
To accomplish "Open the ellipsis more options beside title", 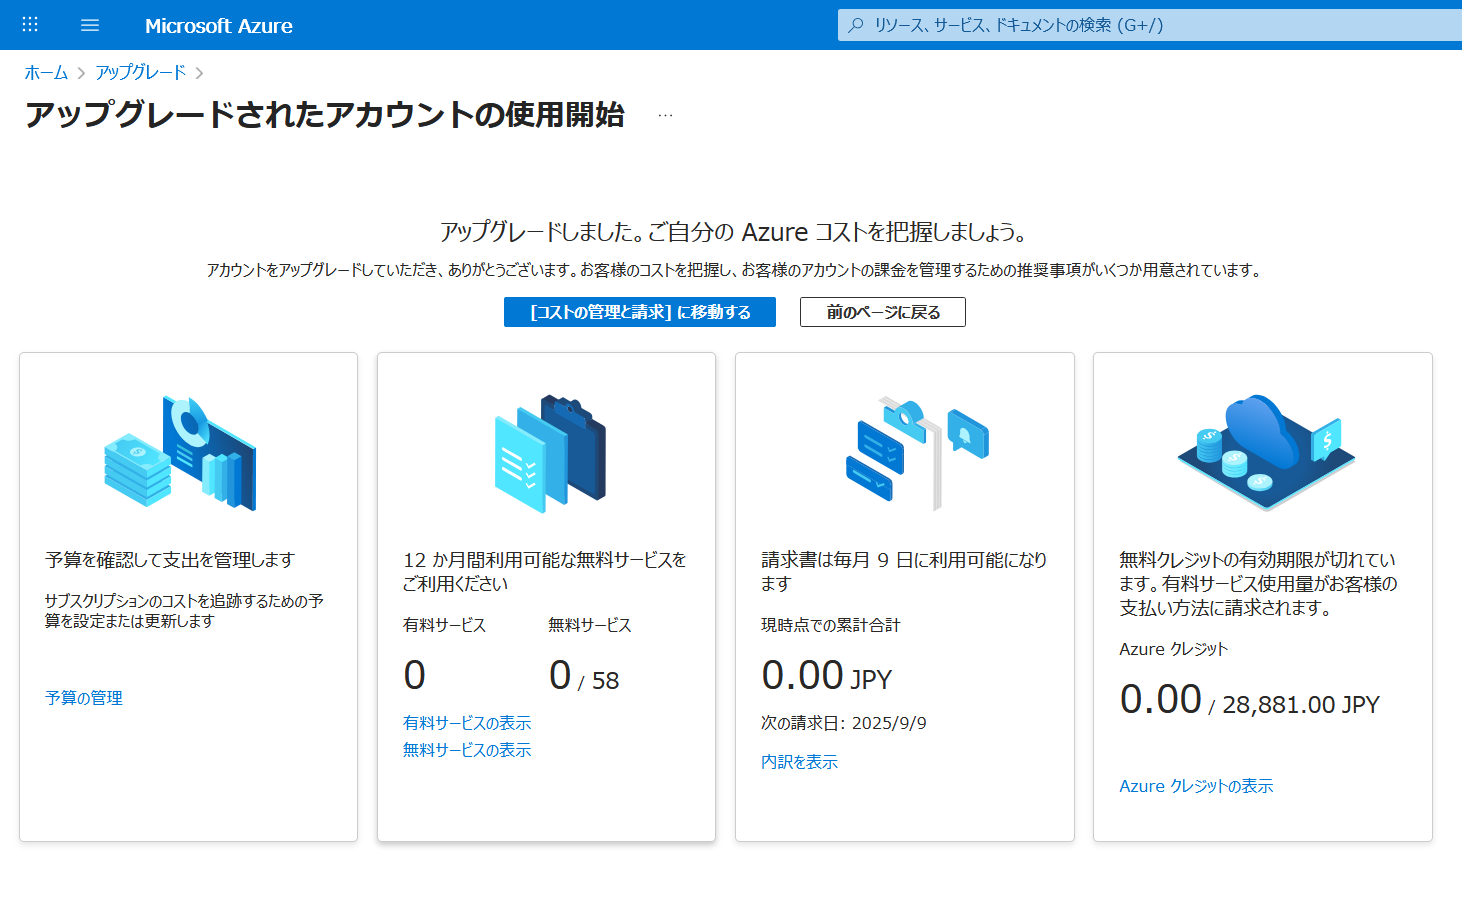I will (x=665, y=116).
